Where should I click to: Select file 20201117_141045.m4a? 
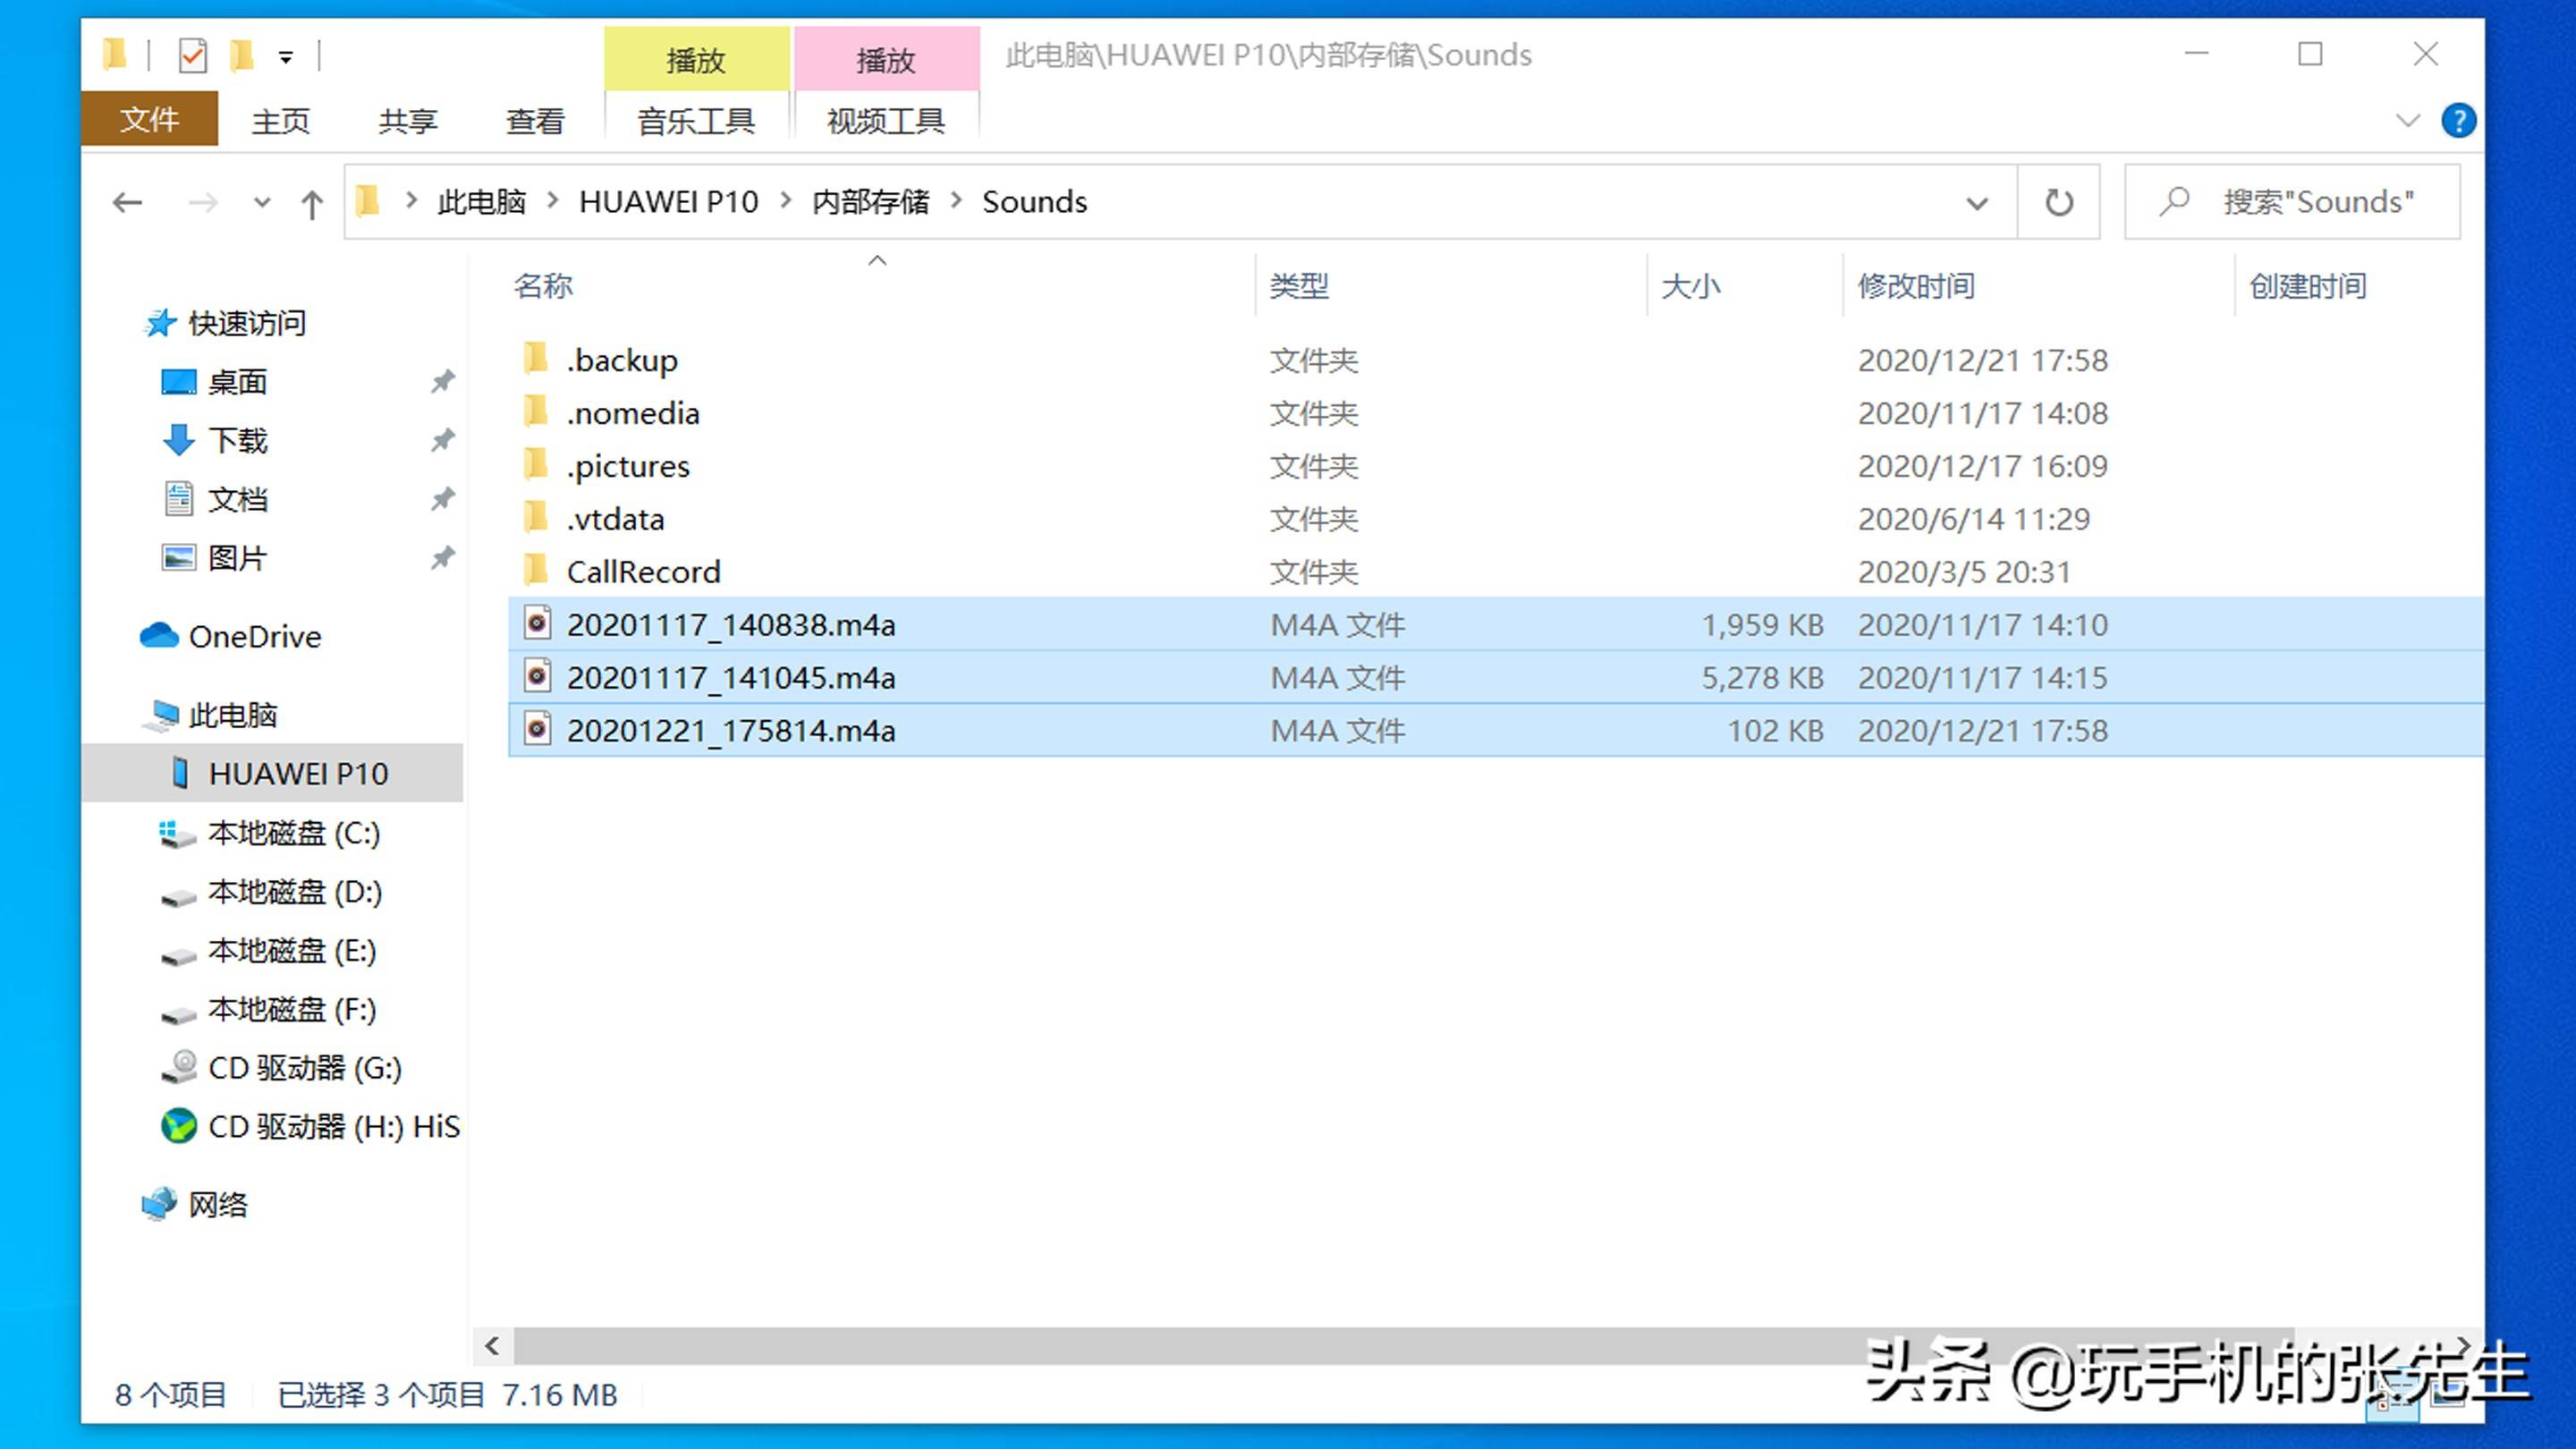tap(1496, 678)
